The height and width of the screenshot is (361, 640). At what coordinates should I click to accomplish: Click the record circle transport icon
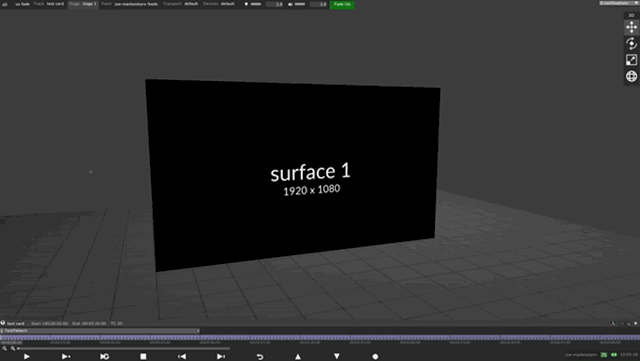click(x=375, y=357)
